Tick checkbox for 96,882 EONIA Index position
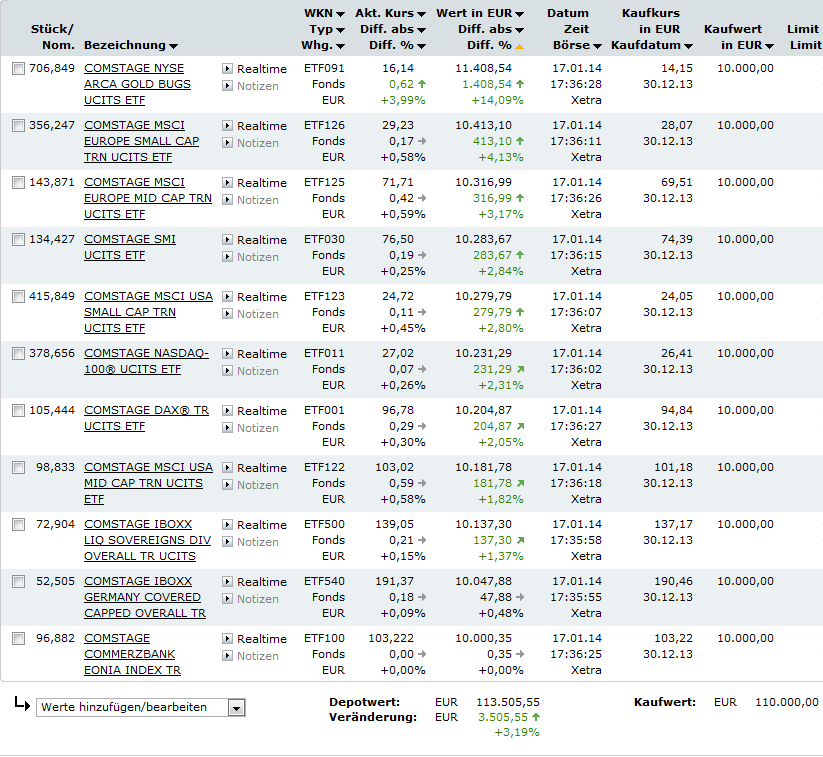The image size is (823, 757). [18, 638]
